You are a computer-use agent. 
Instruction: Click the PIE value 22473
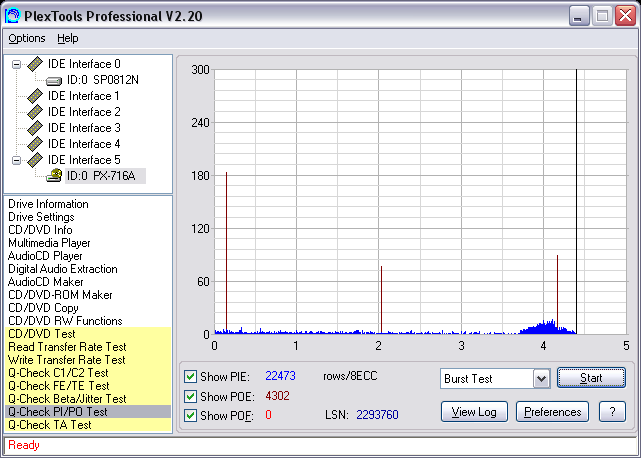280,376
